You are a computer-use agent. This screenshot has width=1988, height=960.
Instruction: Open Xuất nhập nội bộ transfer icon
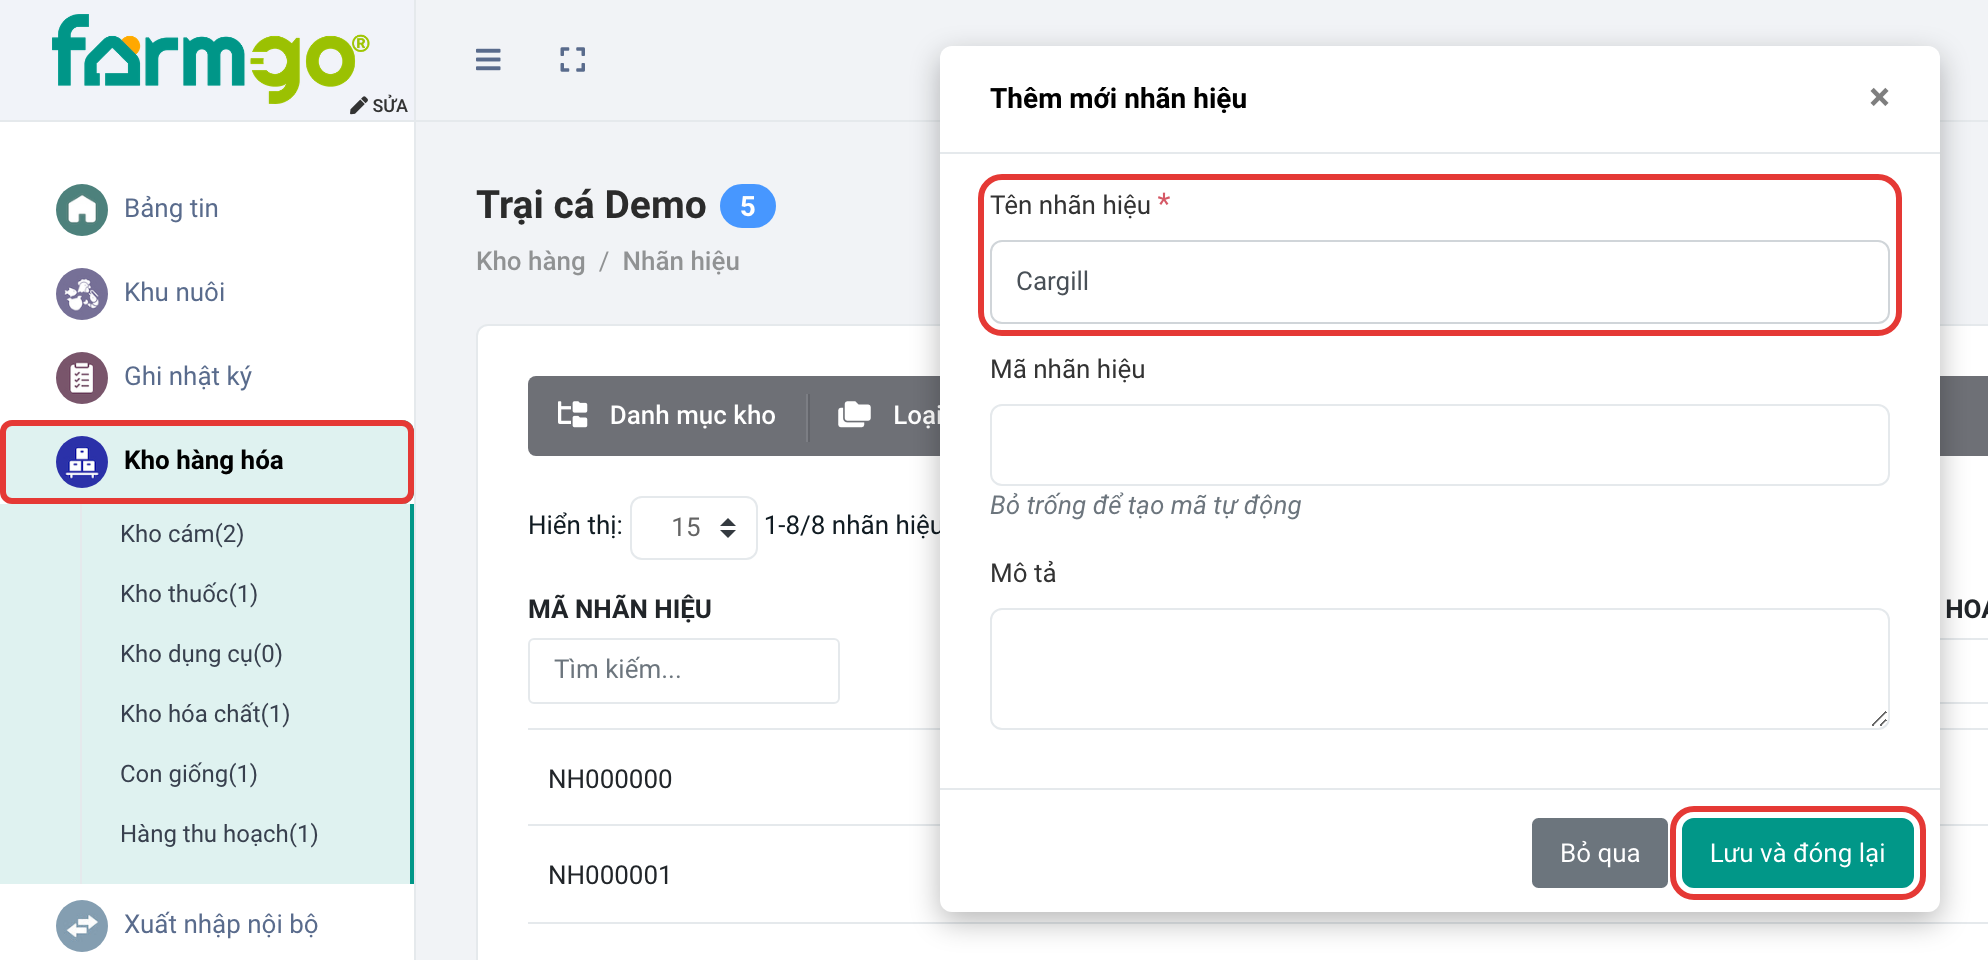click(82, 925)
